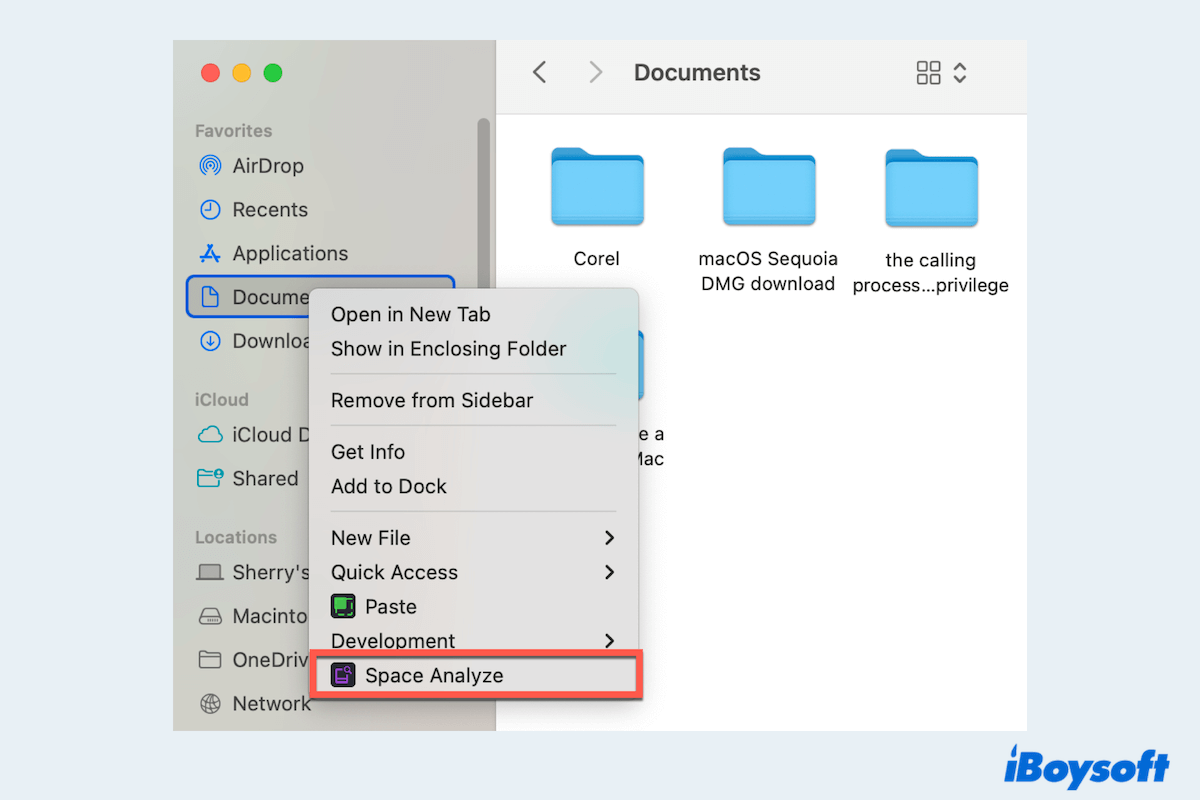This screenshot has width=1200, height=800.
Task: Click the Finder back arrow
Action: (539, 72)
